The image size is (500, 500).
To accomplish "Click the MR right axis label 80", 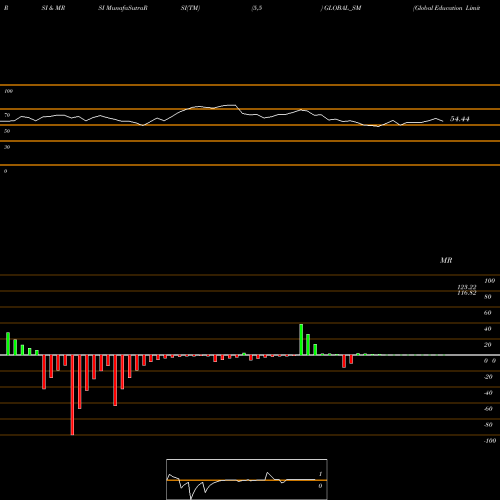I will [x=488, y=297].
